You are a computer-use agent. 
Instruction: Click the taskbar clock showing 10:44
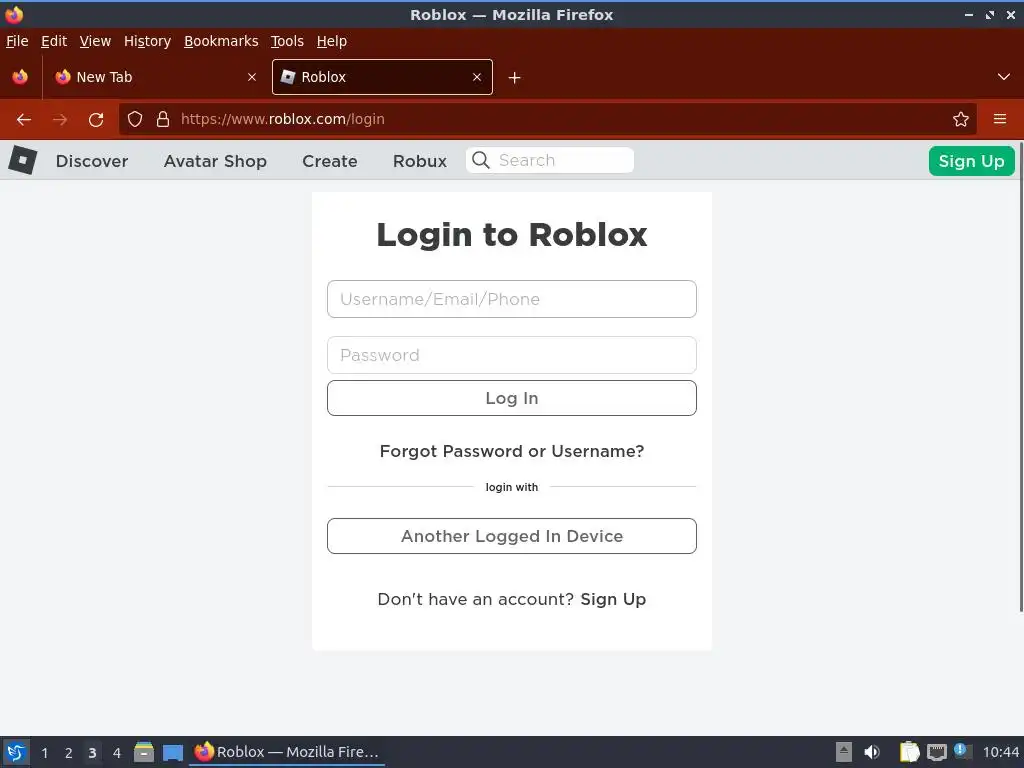[x=1000, y=752]
